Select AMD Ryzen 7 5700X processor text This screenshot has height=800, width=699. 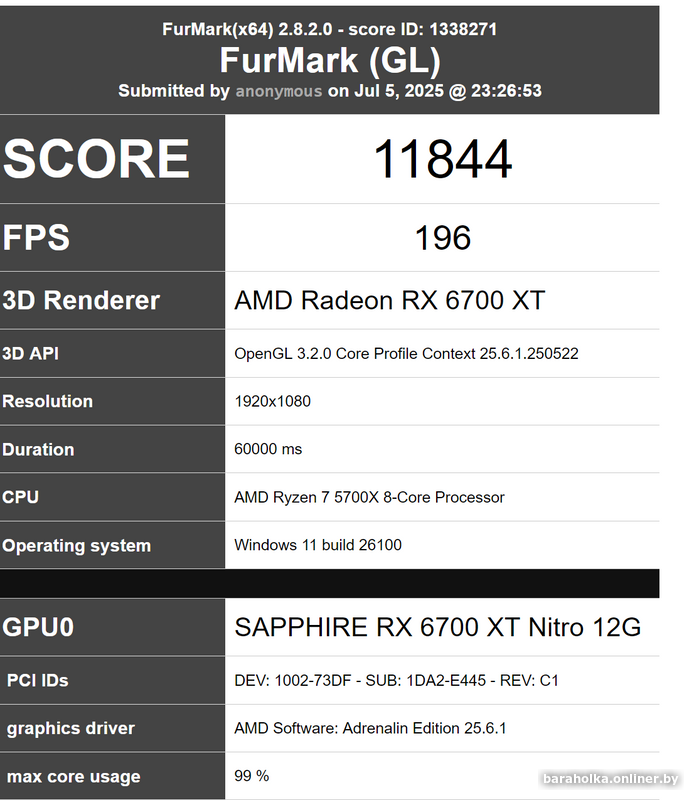click(369, 497)
